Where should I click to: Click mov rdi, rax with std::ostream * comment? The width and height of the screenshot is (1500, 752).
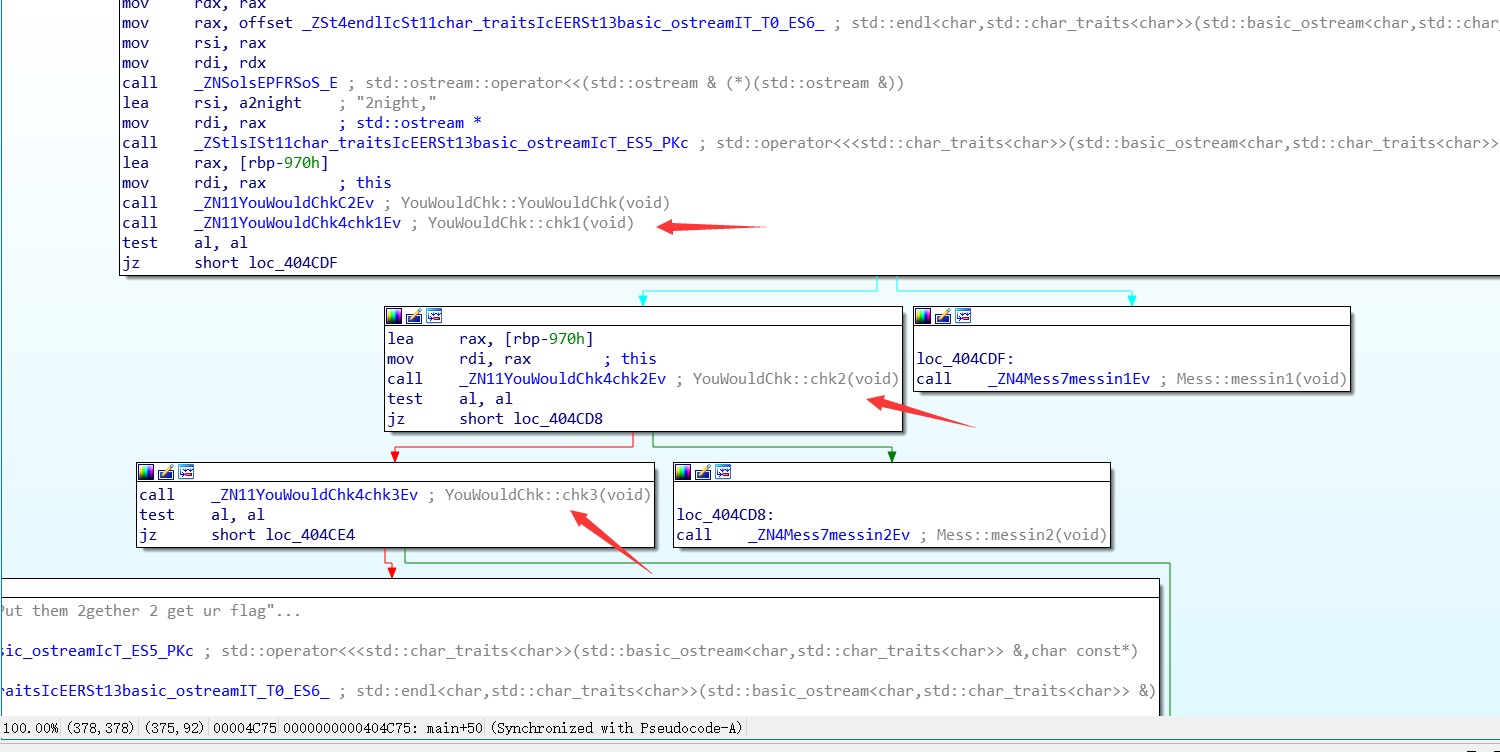(x=301, y=123)
